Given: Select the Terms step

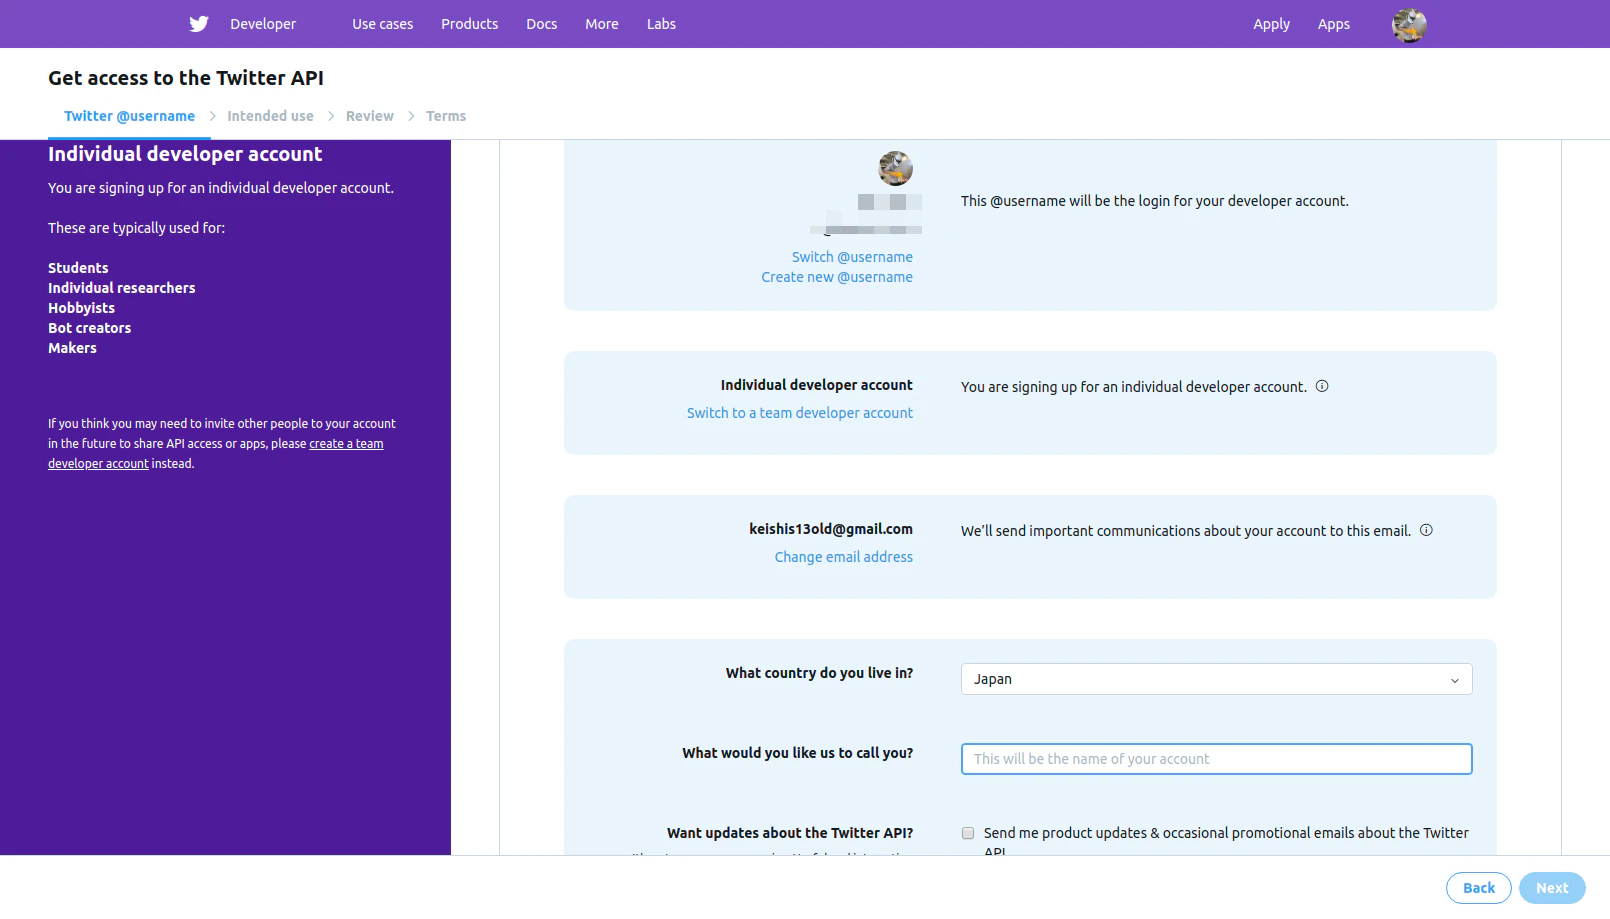Looking at the screenshot, I should click(x=445, y=116).
